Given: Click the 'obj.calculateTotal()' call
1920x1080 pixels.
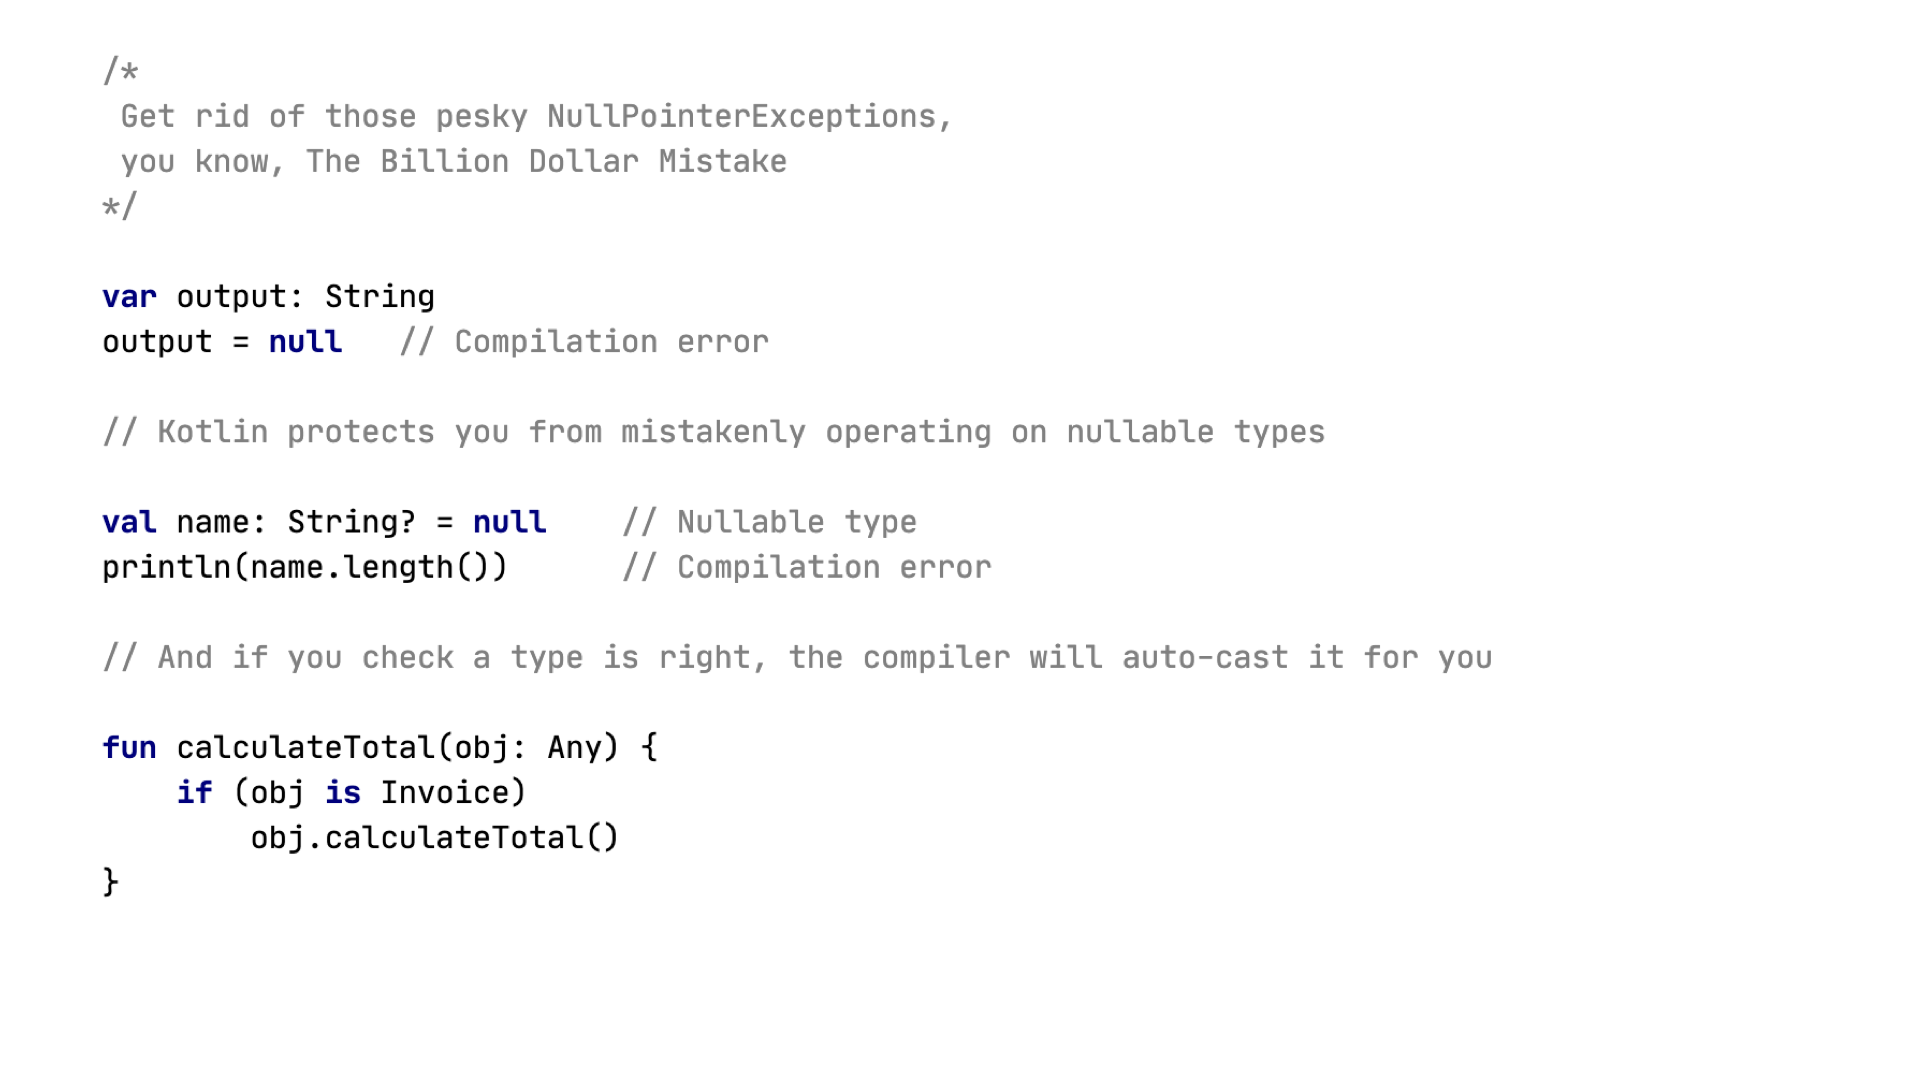Looking at the screenshot, I should tap(435, 838).
